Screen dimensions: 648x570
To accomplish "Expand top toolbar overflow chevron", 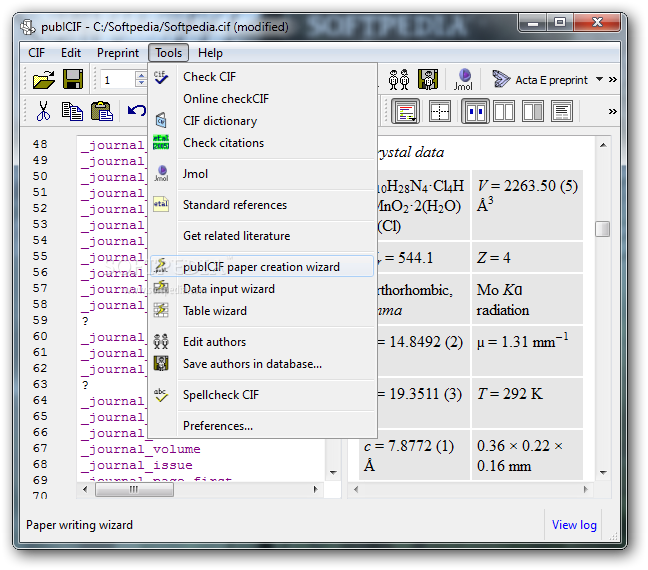I will point(612,79).
